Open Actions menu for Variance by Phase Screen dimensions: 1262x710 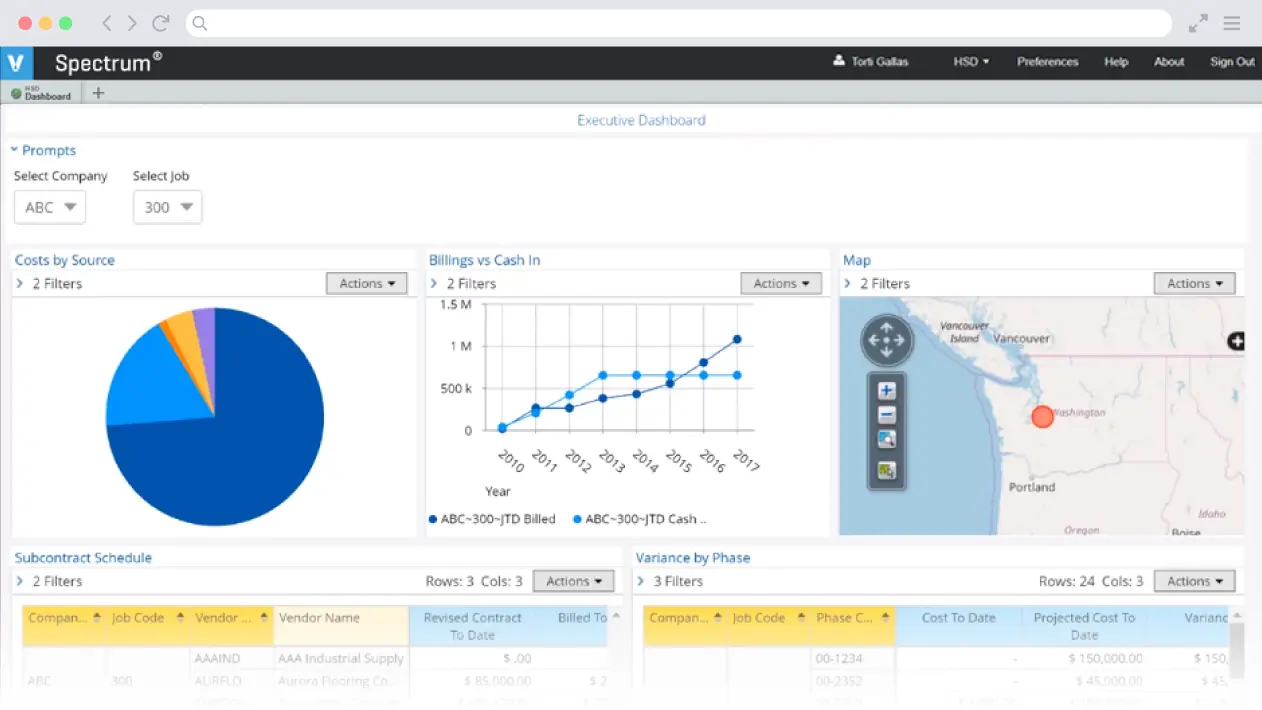click(1195, 581)
